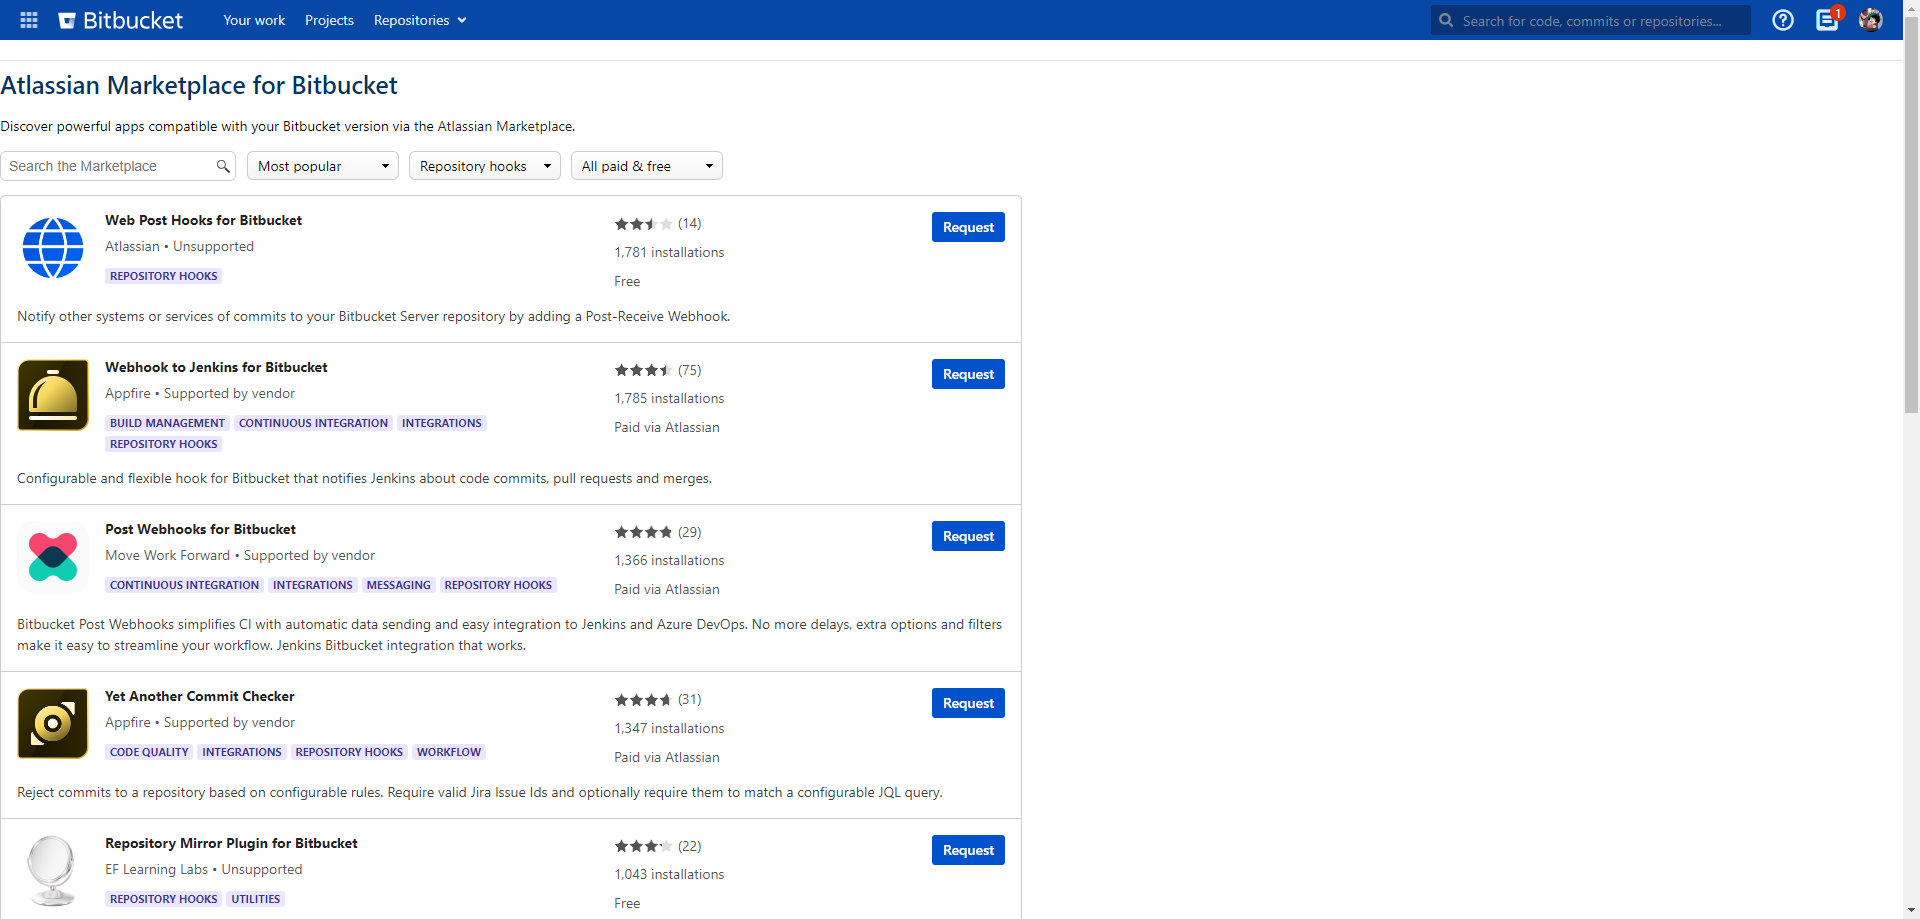
Task: Click the 1,043 installations text
Action: click(669, 874)
